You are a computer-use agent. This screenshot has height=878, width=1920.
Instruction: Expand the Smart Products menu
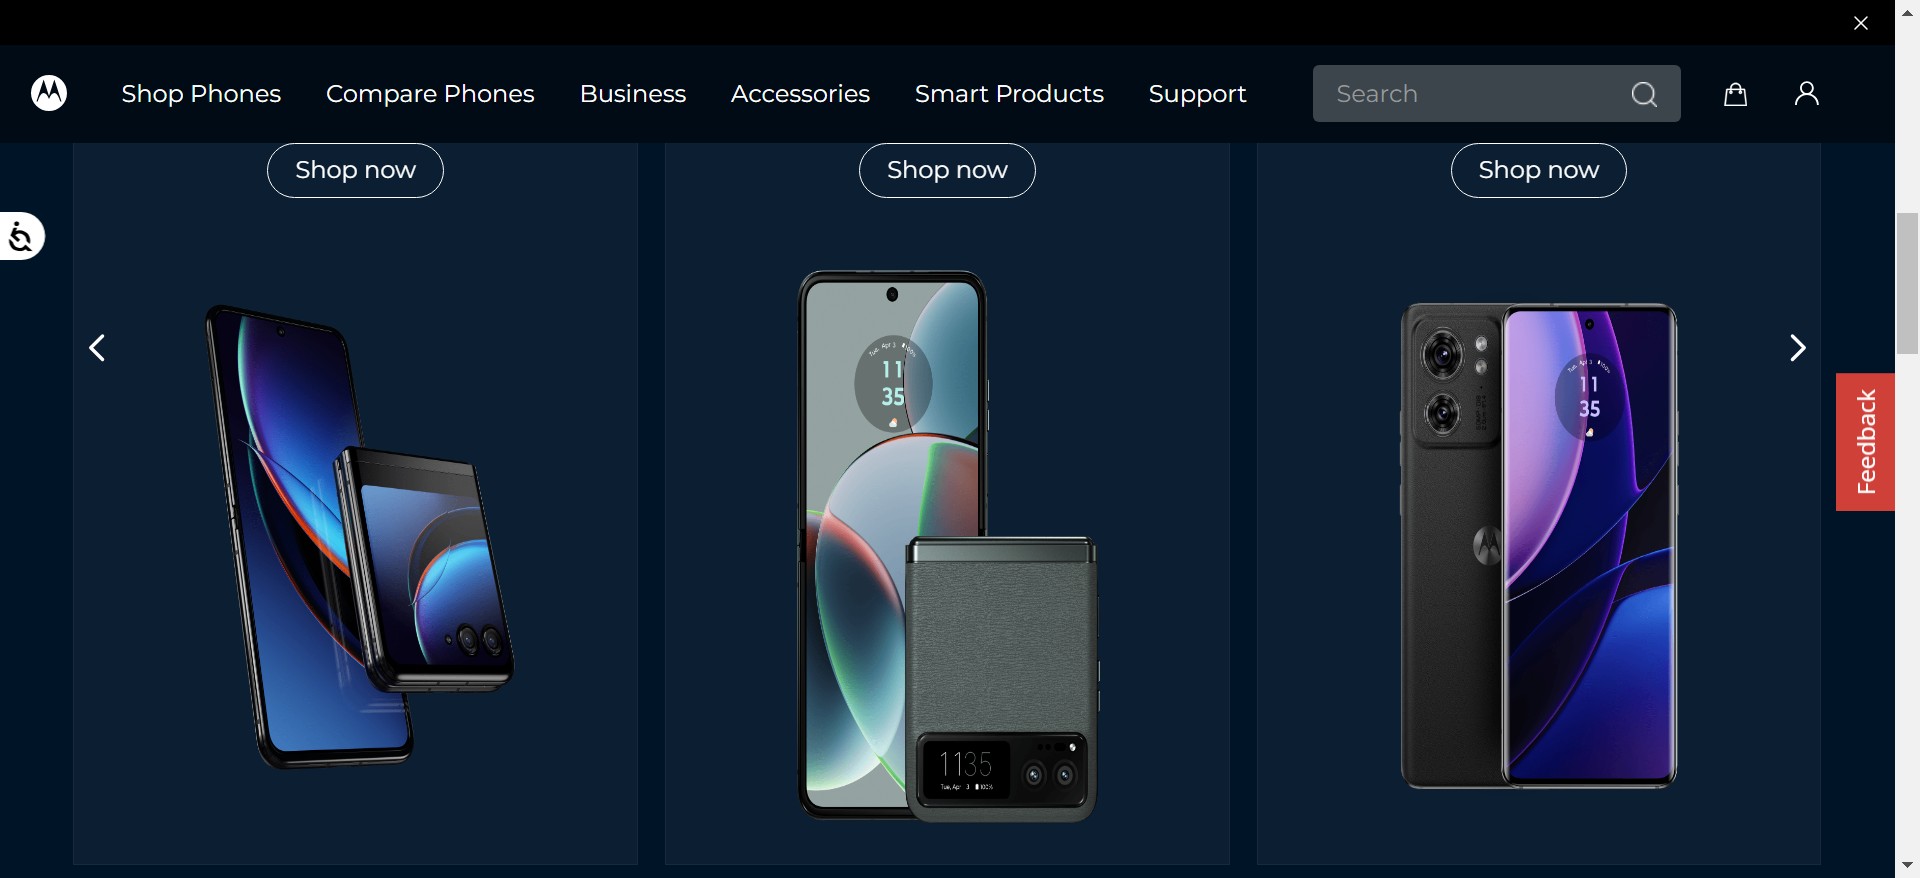coord(1009,94)
